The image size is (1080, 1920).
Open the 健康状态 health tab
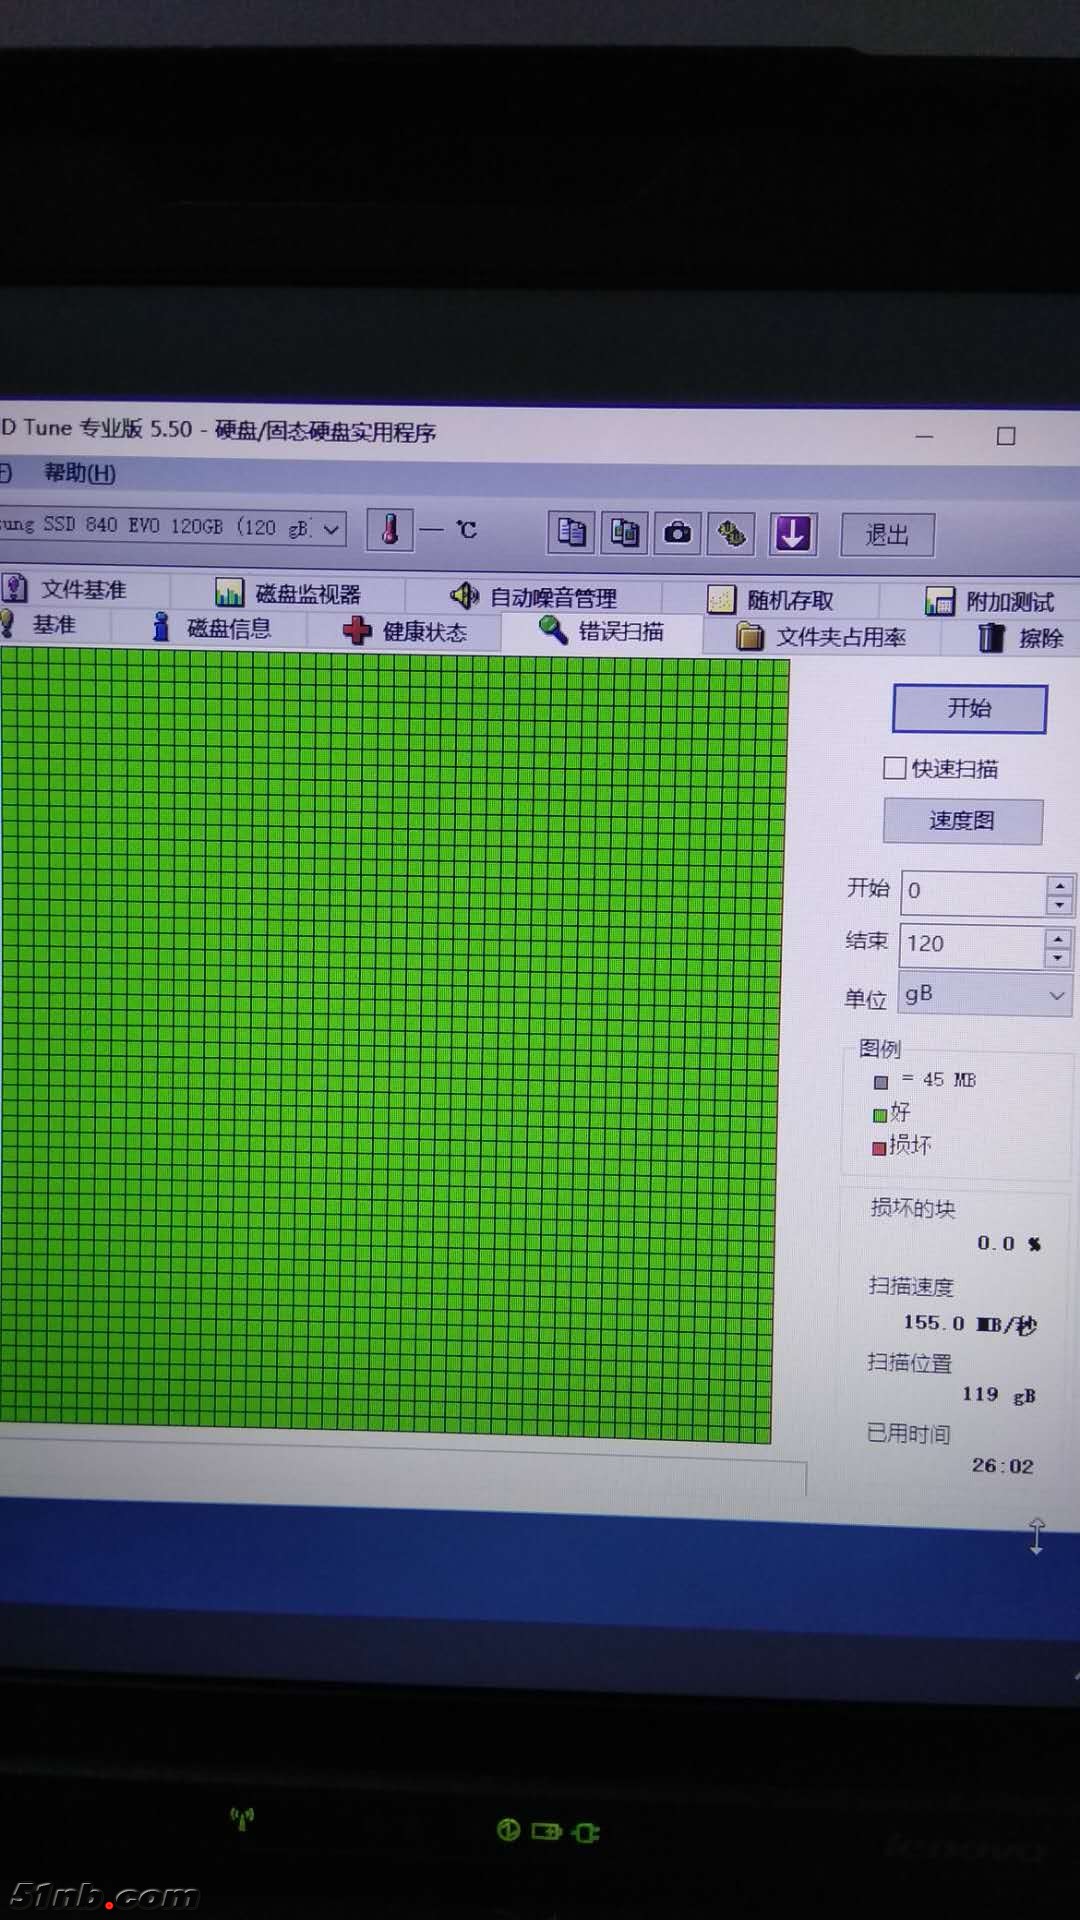[406, 632]
